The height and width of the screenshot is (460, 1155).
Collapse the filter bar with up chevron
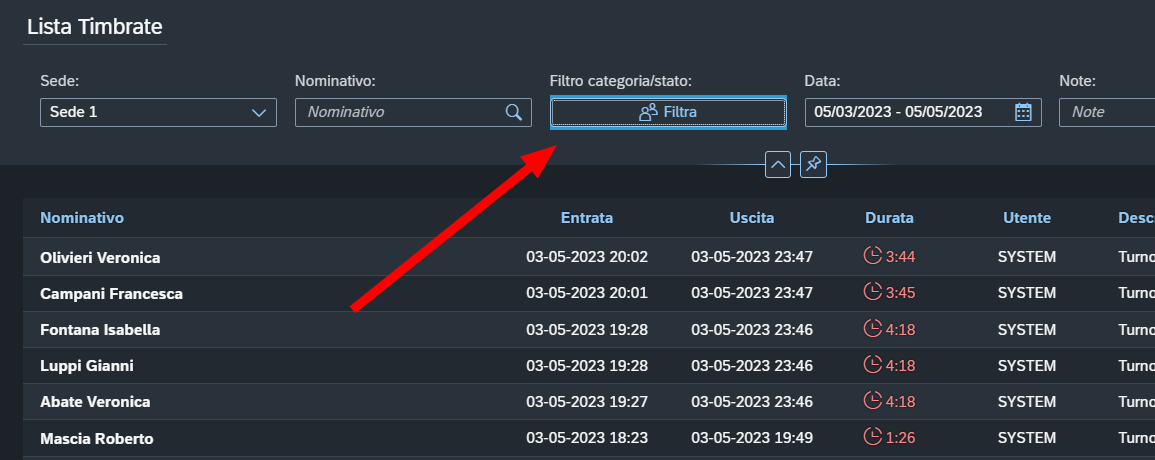coord(778,164)
